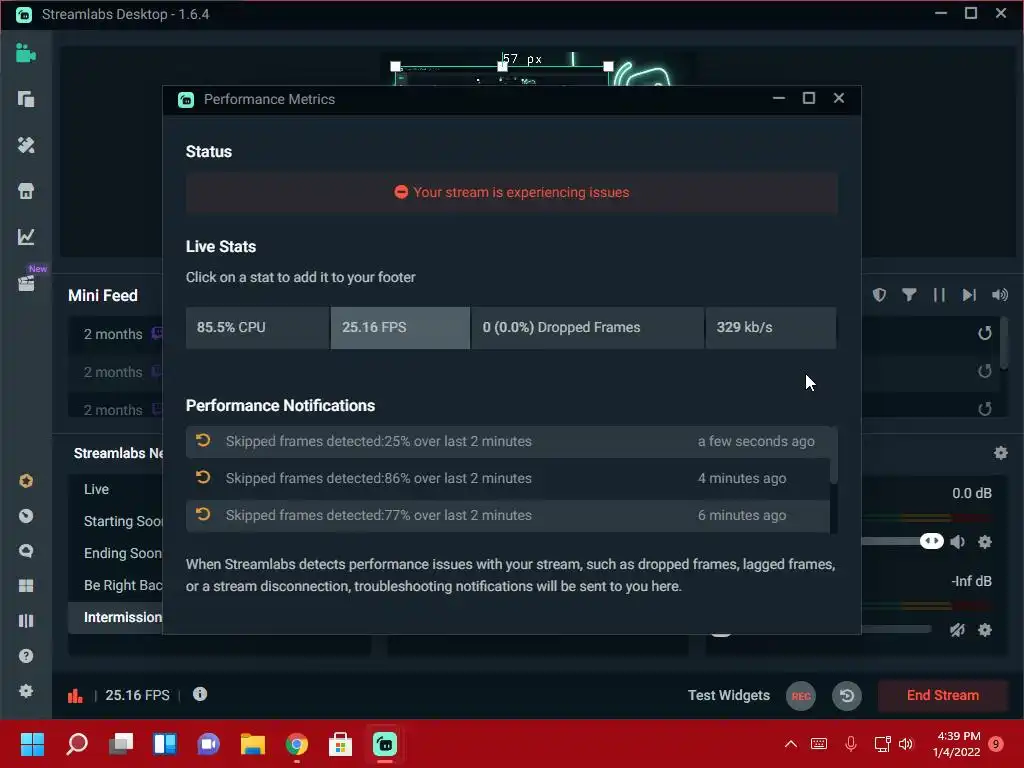The height and width of the screenshot is (768, 1024).
Task: Click the replay buffer button in footer
Action: point(846,696)
